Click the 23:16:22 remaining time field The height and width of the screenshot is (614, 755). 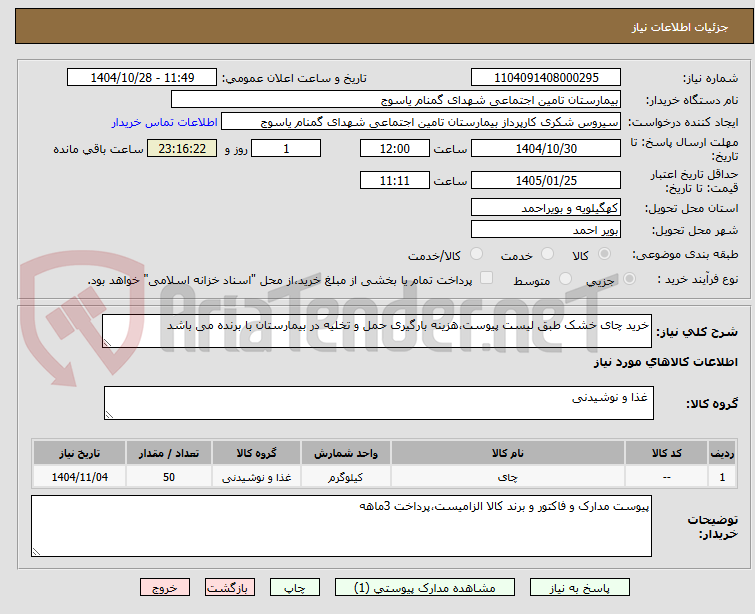coord(182,148)
